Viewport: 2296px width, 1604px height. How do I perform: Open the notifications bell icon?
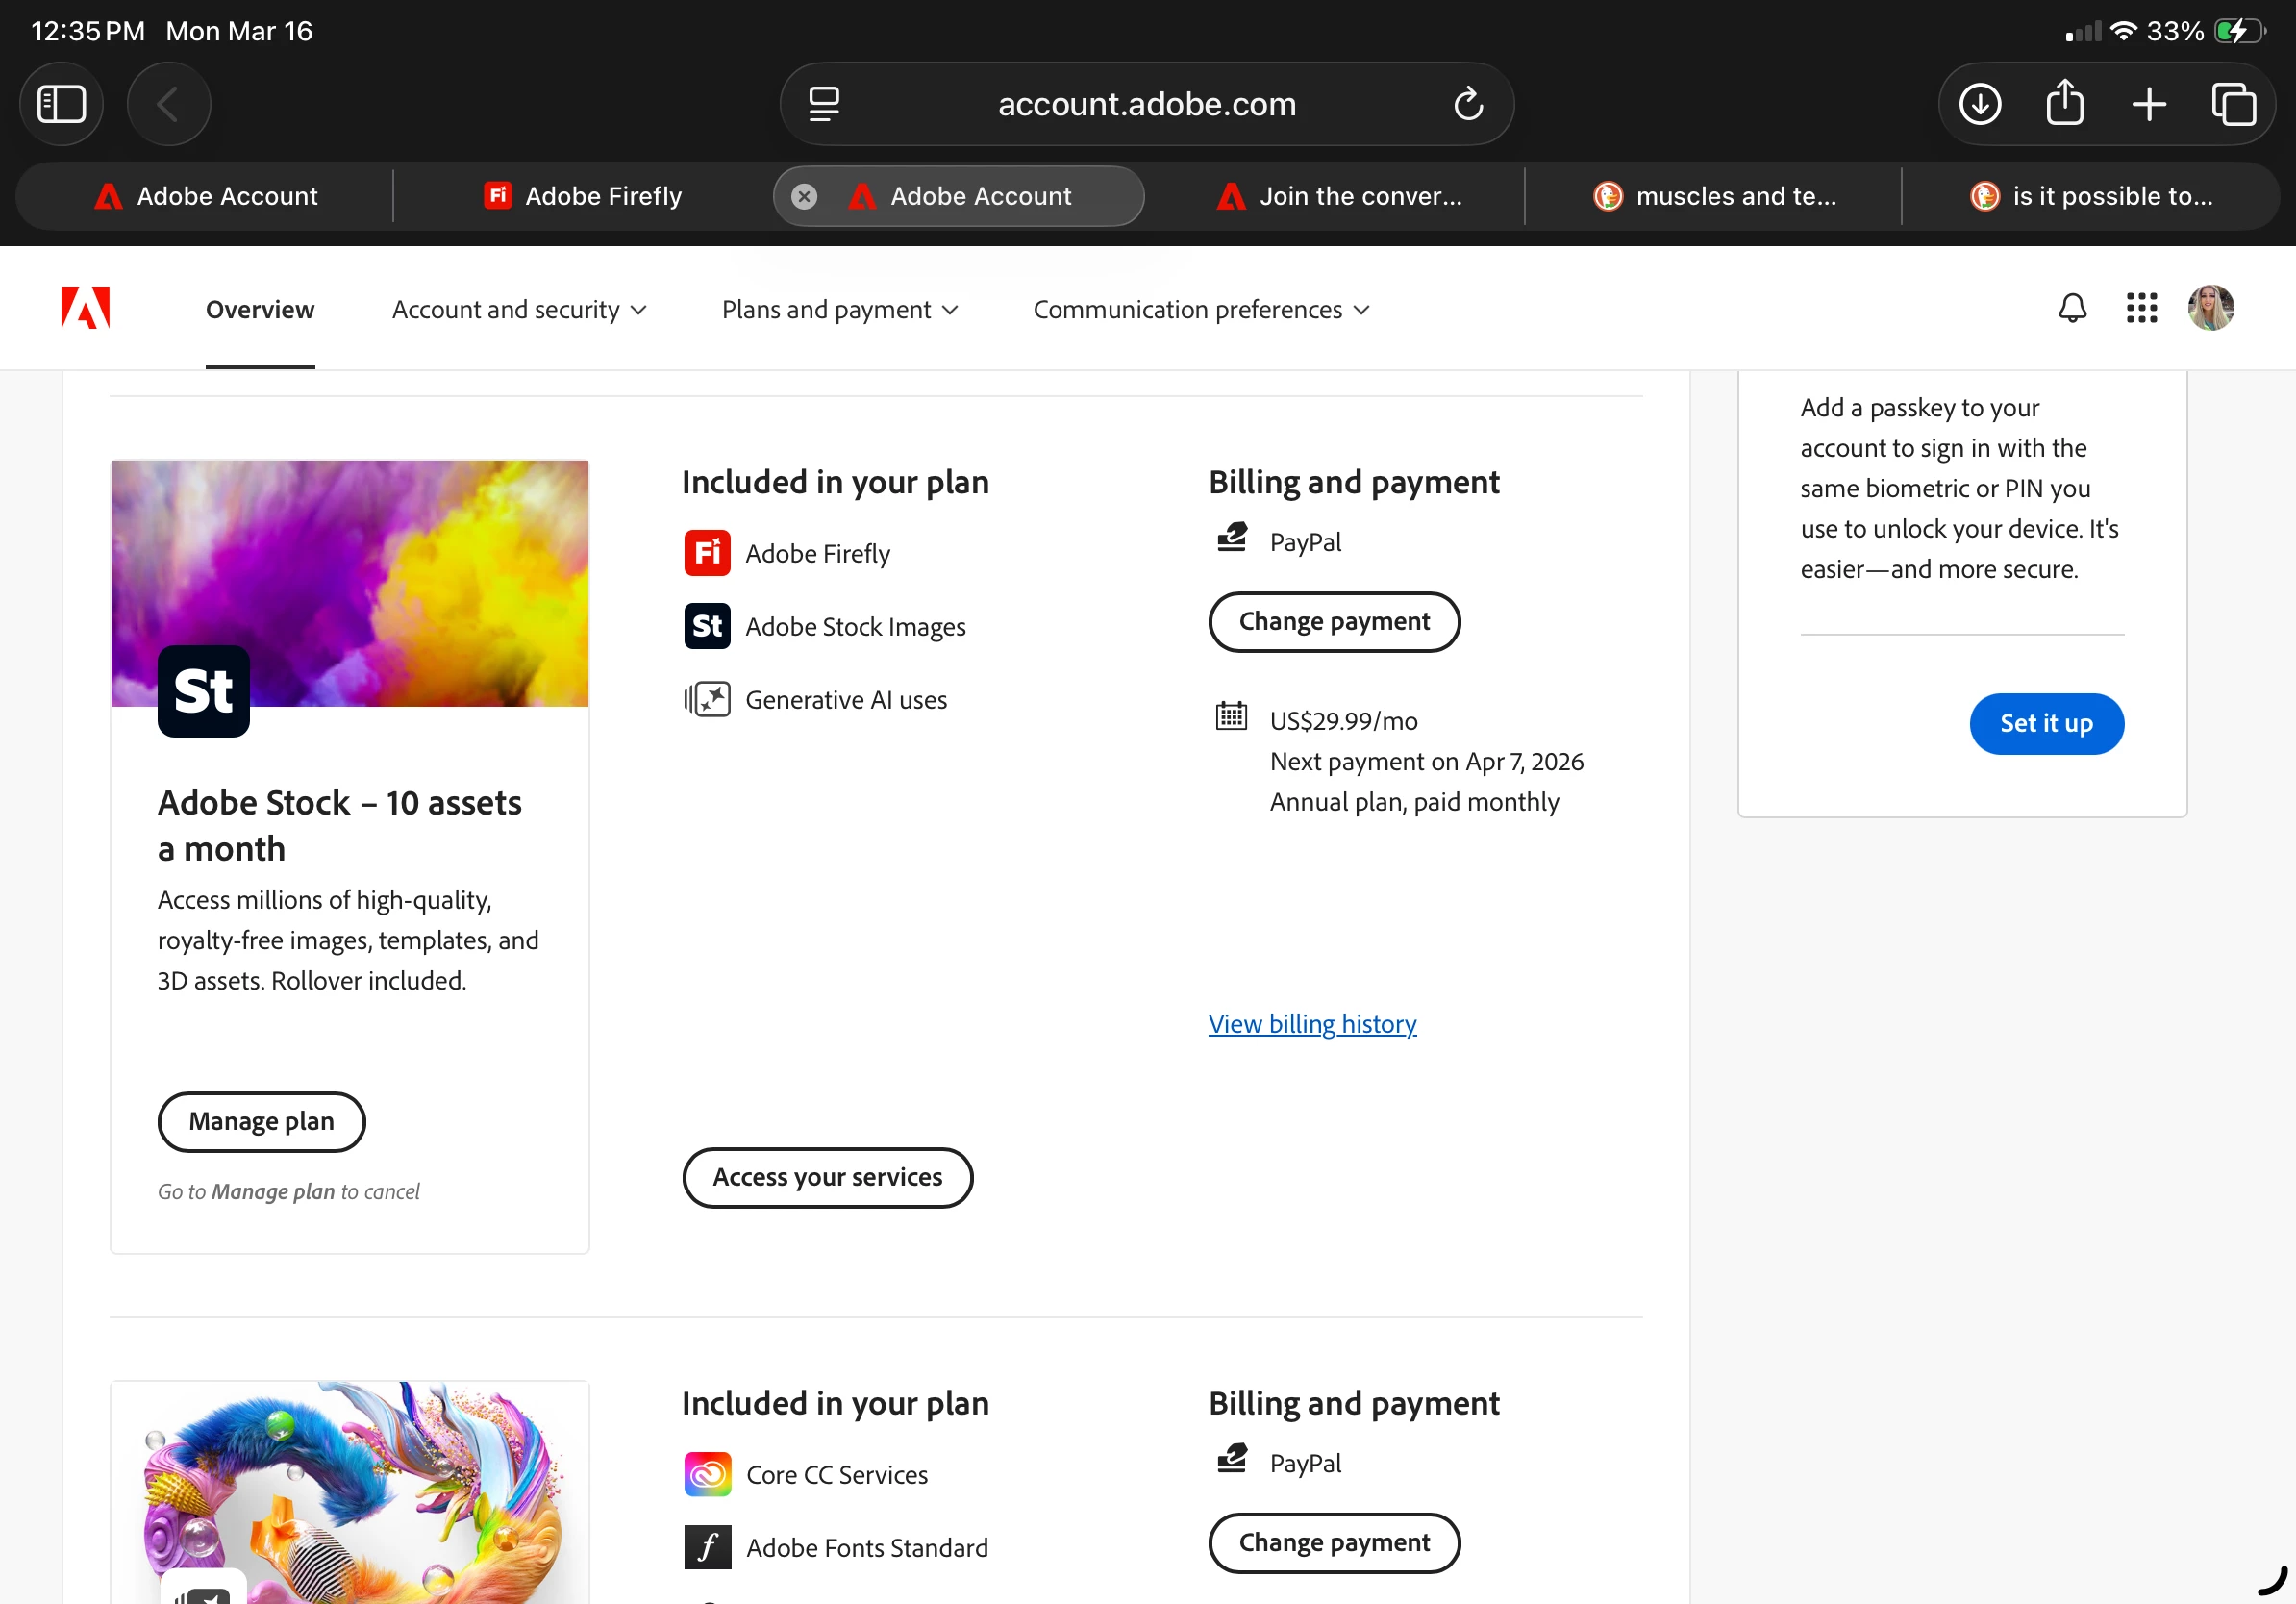(2072, 308)
